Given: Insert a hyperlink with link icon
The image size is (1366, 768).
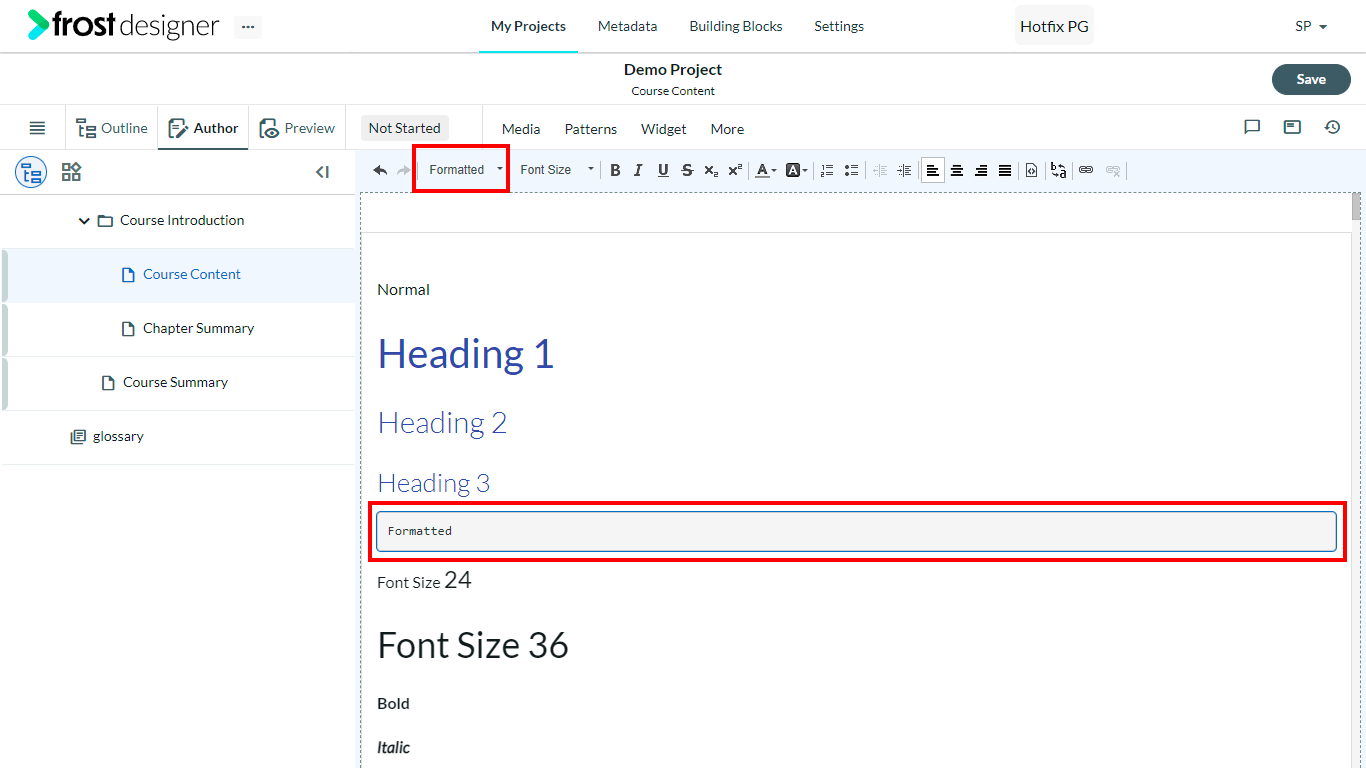Looking at the screenshot, I should tap(1086, 170).
